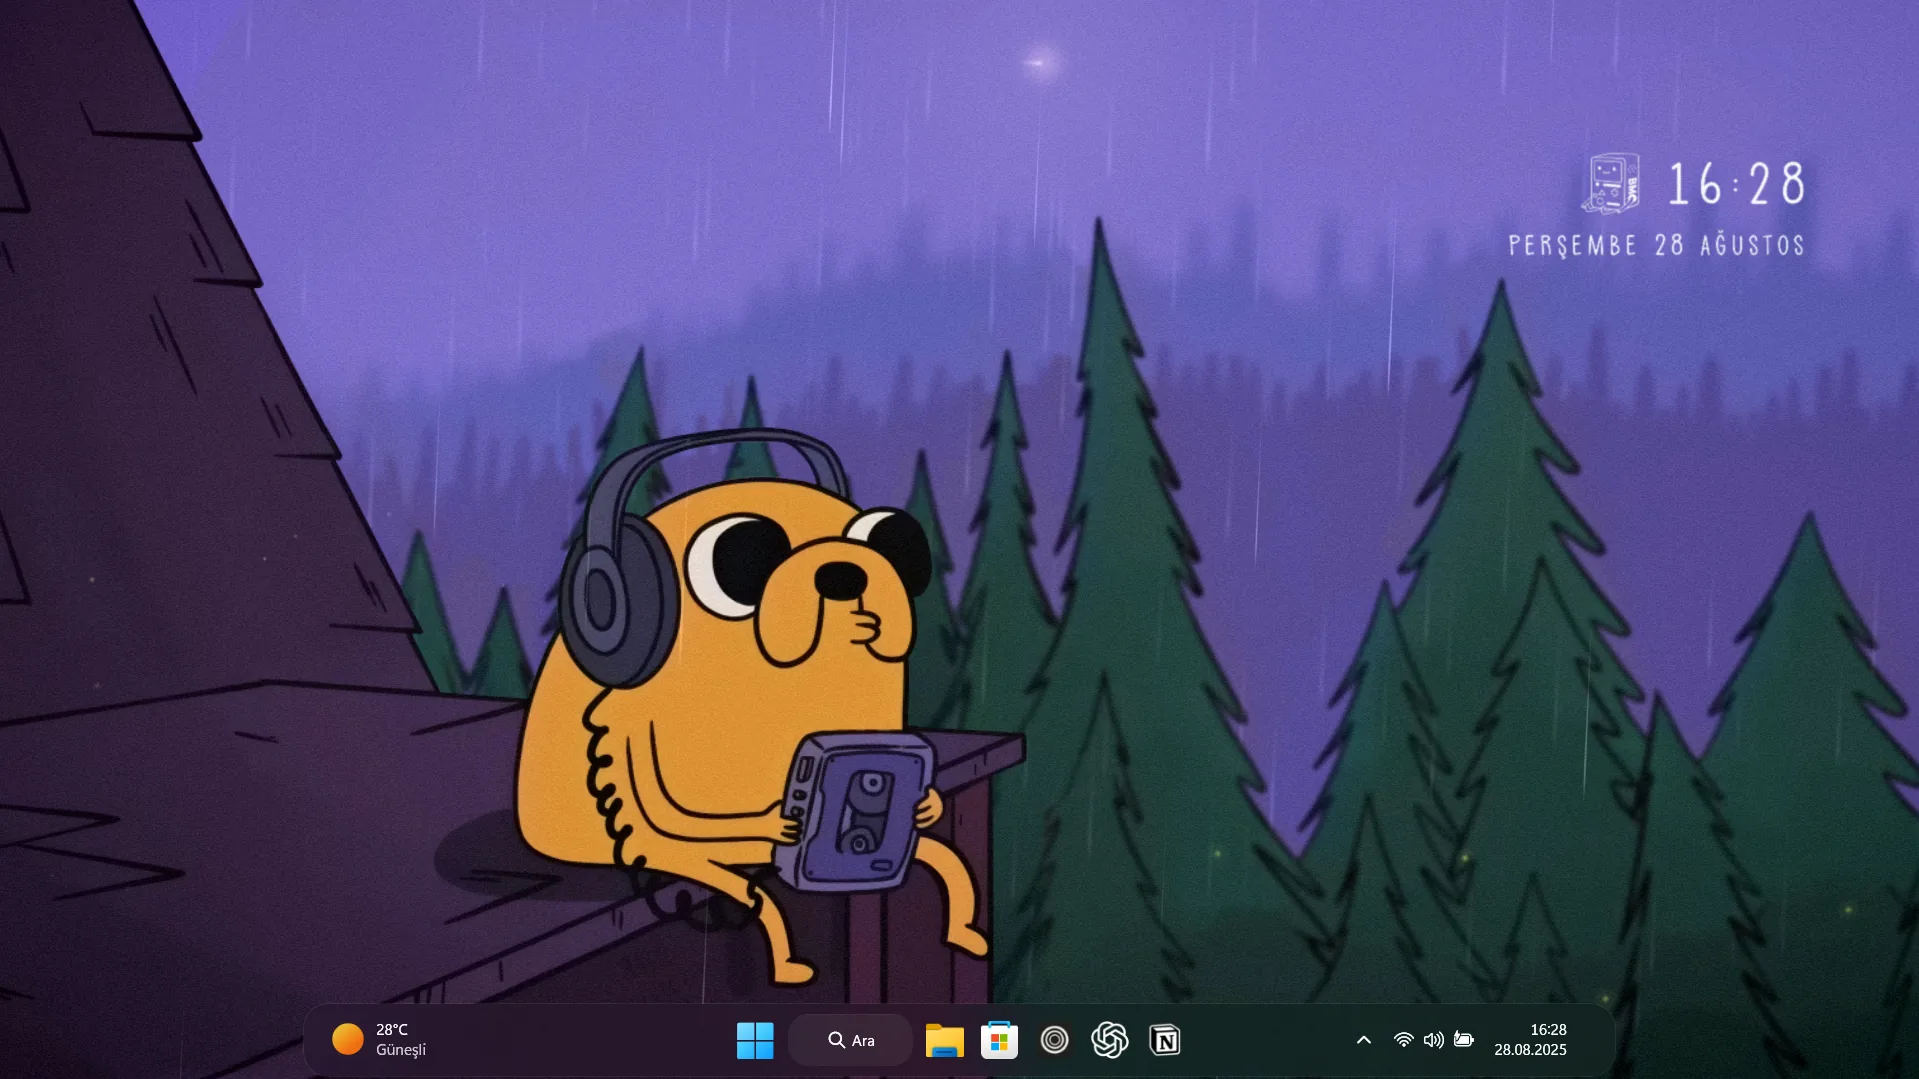Open the concentric-circle app on the taskbar

[x=1054, y=1040]
